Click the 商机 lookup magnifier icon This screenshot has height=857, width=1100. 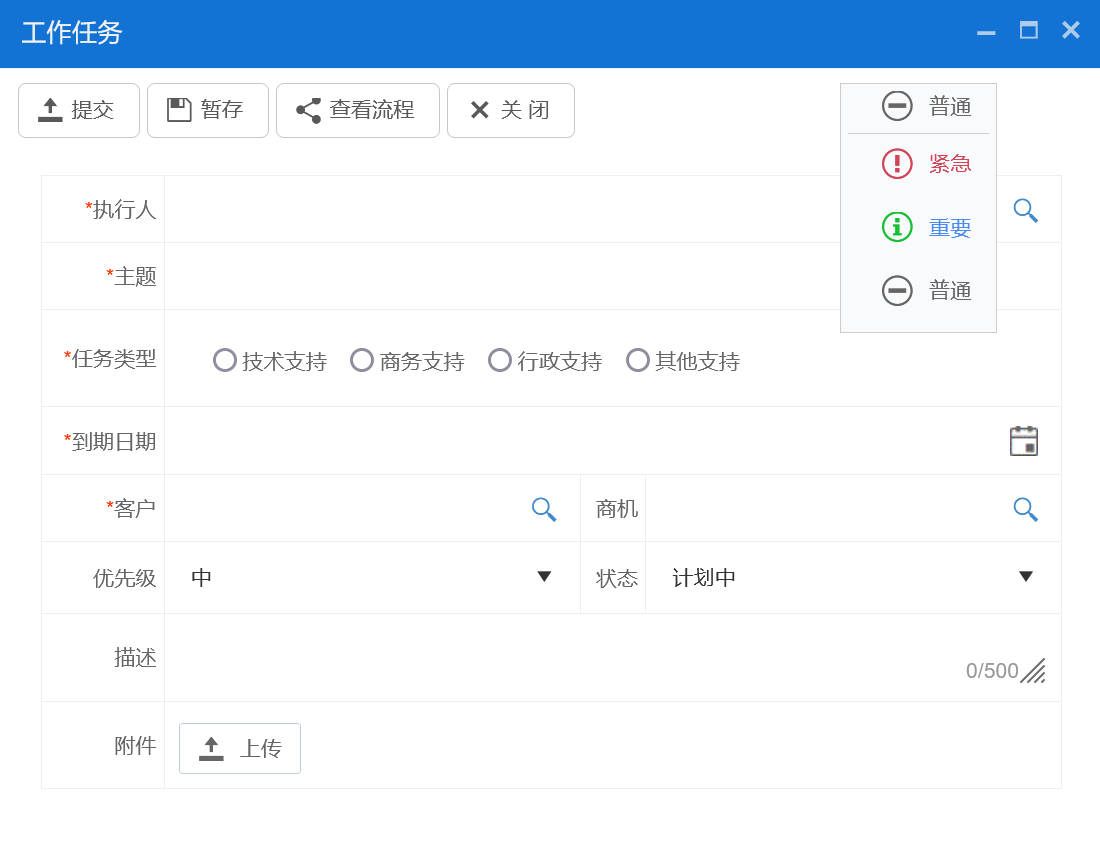click(x=1025, y=509)
